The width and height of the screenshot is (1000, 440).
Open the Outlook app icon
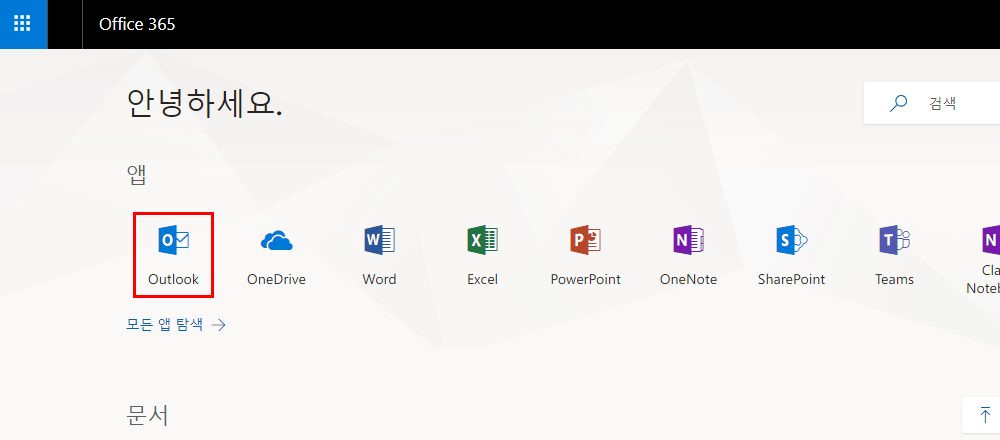pyautogui.click(x=173, y=240)
